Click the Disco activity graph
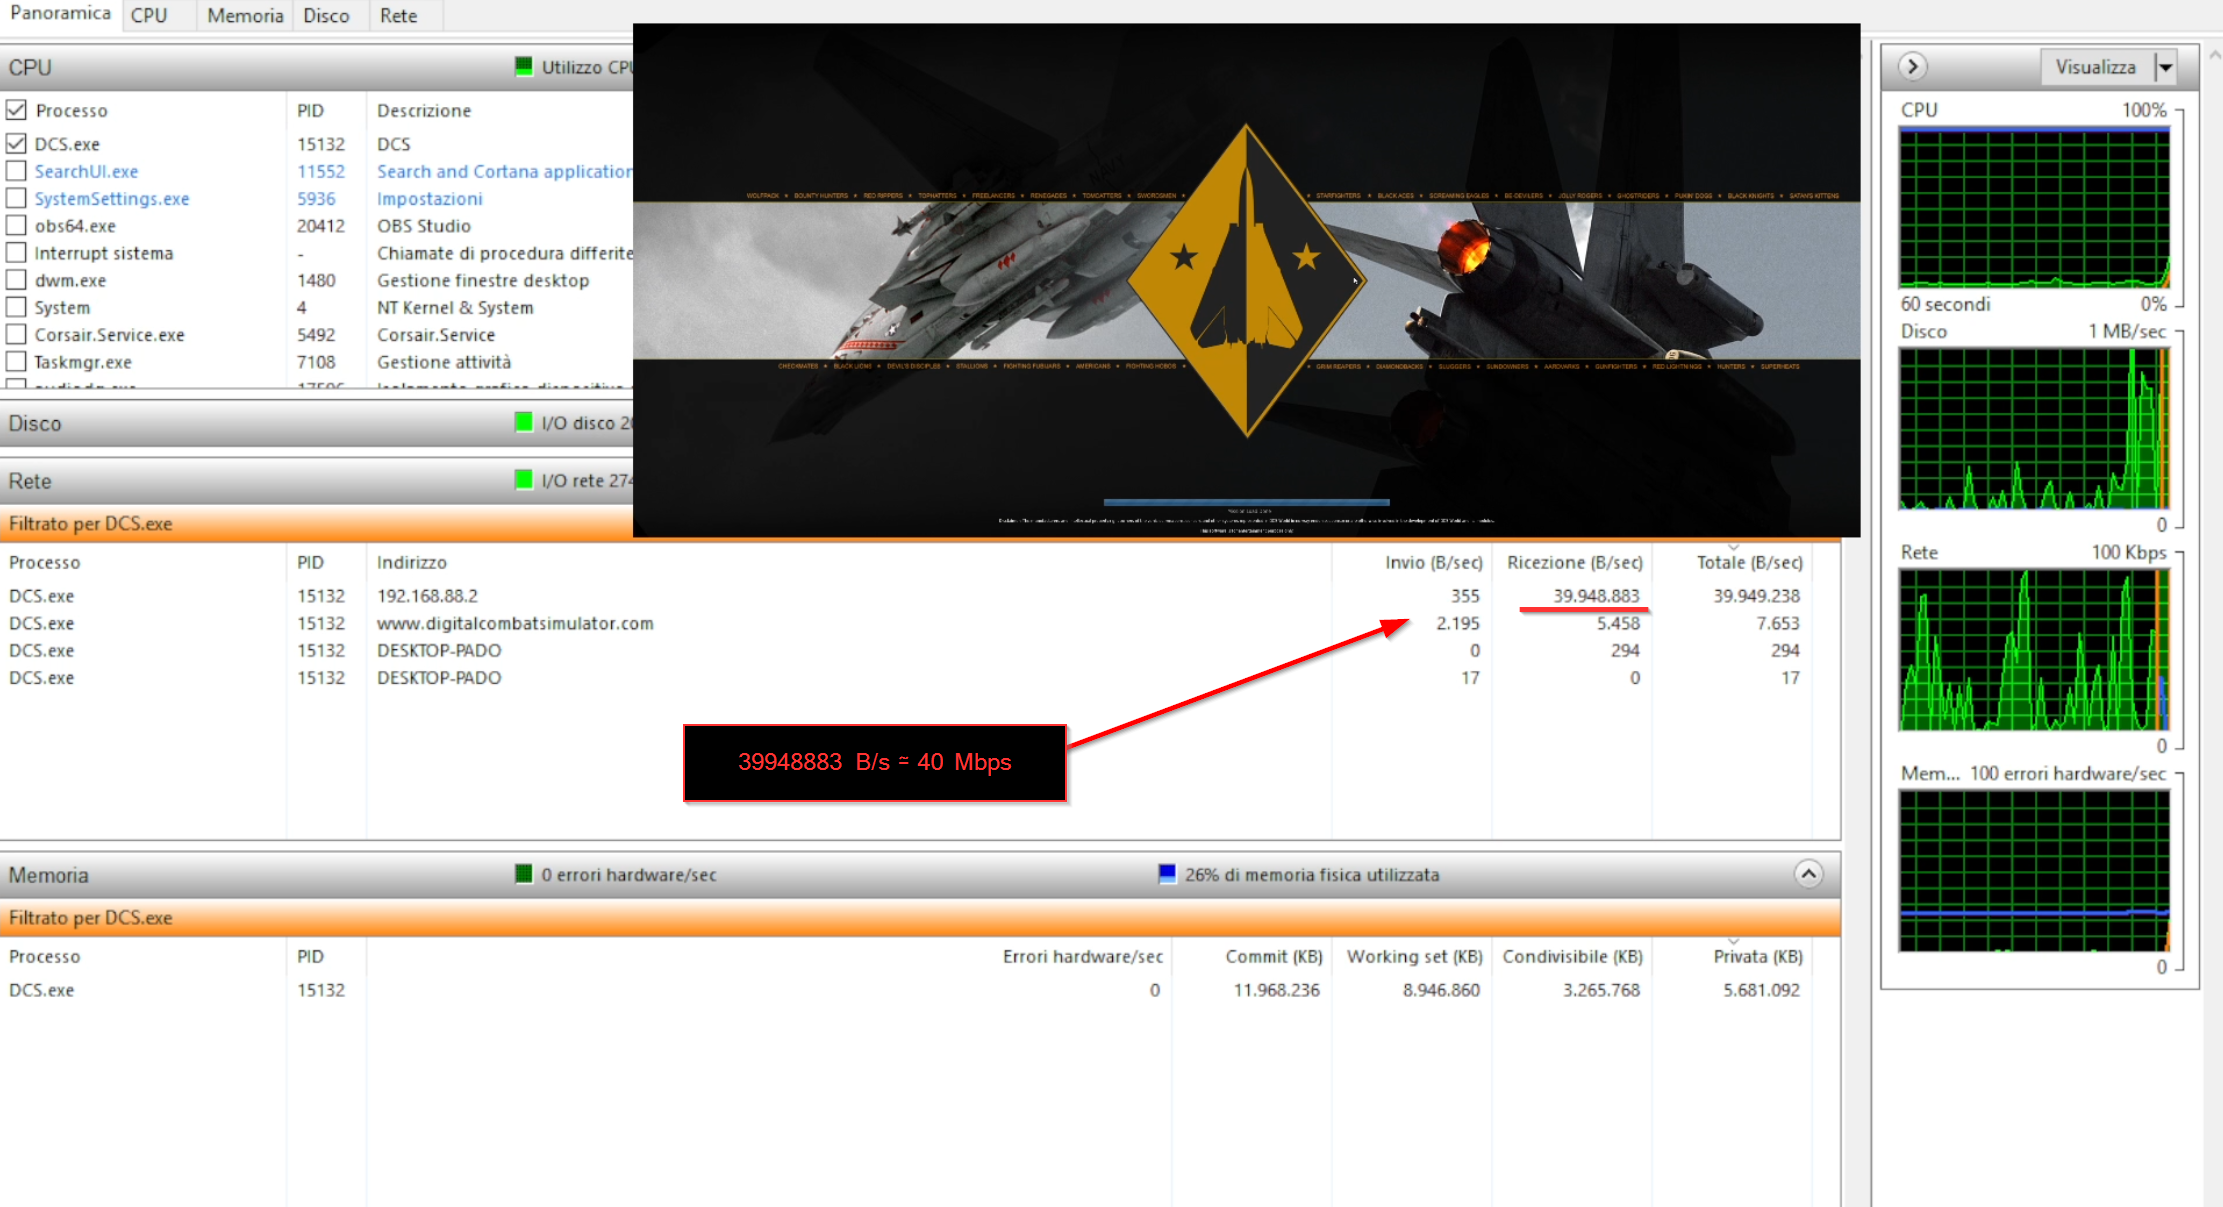2223x1207 pixels. pos(2034,429)
